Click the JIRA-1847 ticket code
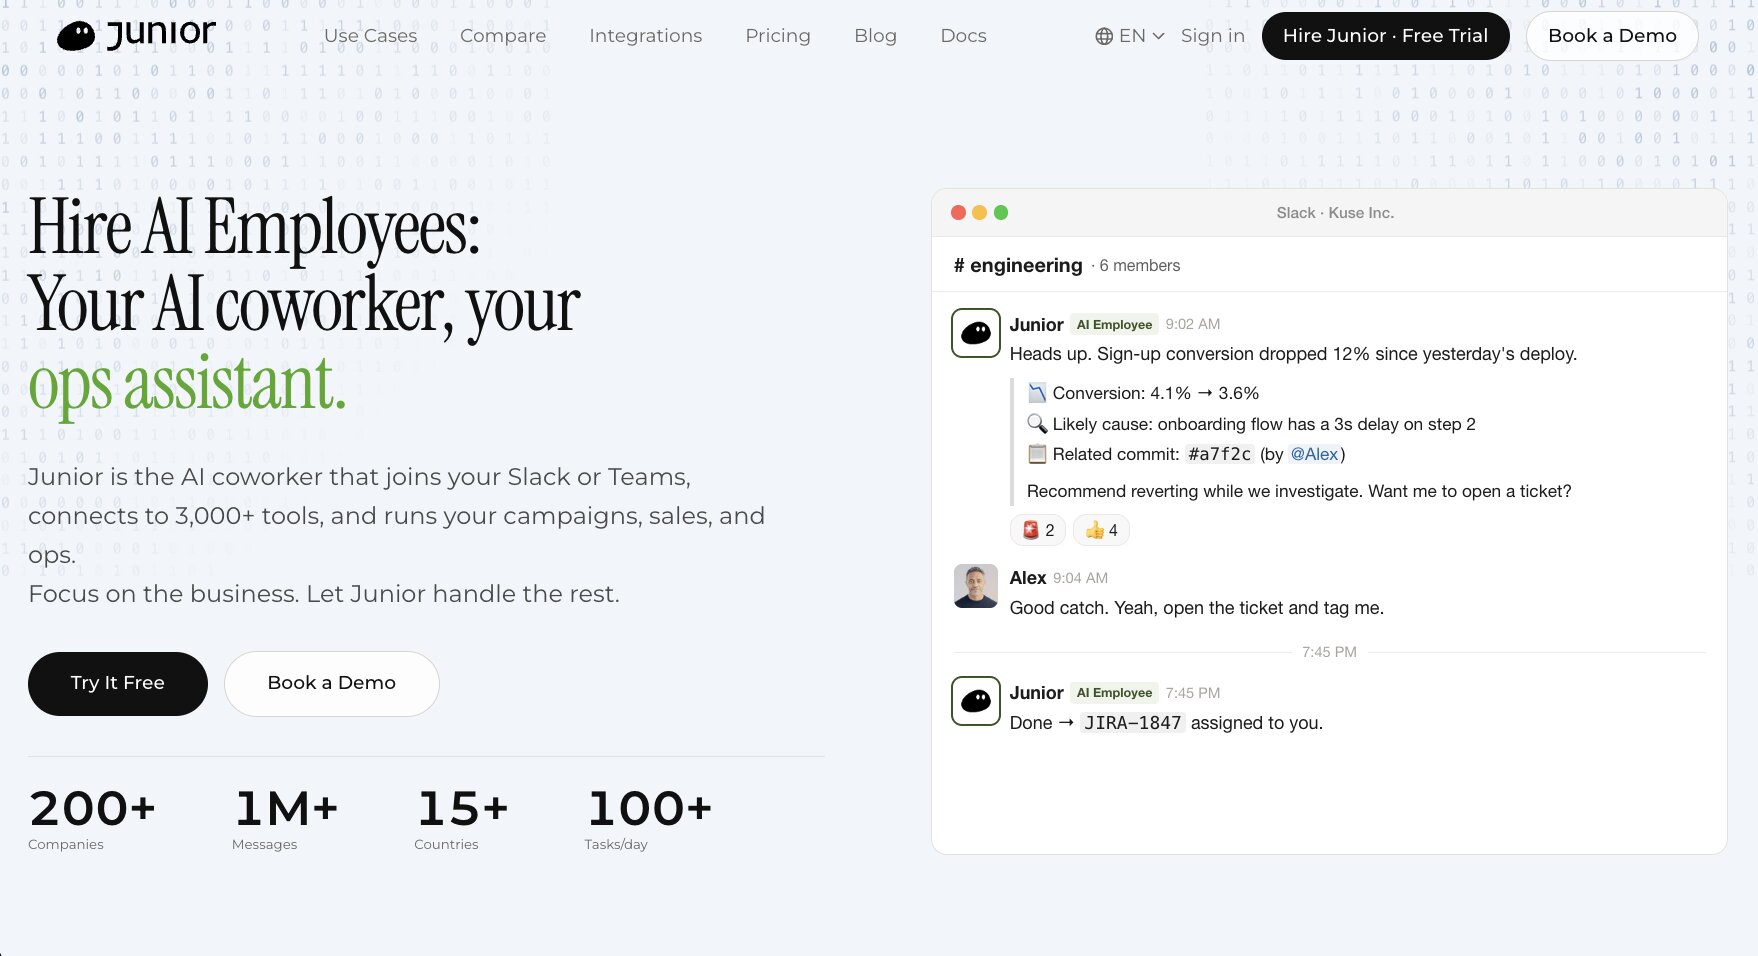 click(x=1133, y=723)
